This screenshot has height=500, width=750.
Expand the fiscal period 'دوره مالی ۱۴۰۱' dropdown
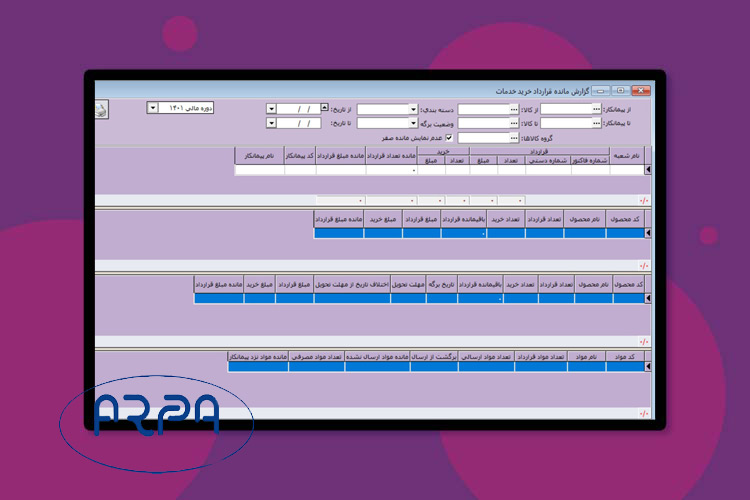point(152,107)
